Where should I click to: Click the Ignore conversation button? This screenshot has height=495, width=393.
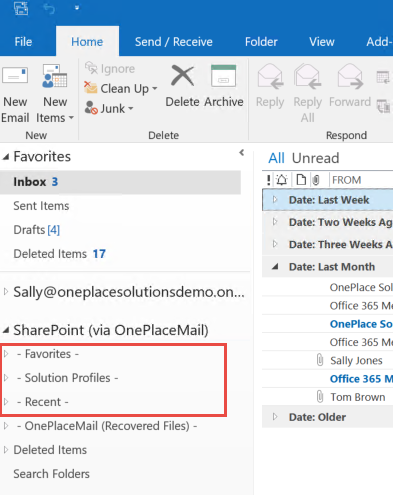click(x=110, y=69)
